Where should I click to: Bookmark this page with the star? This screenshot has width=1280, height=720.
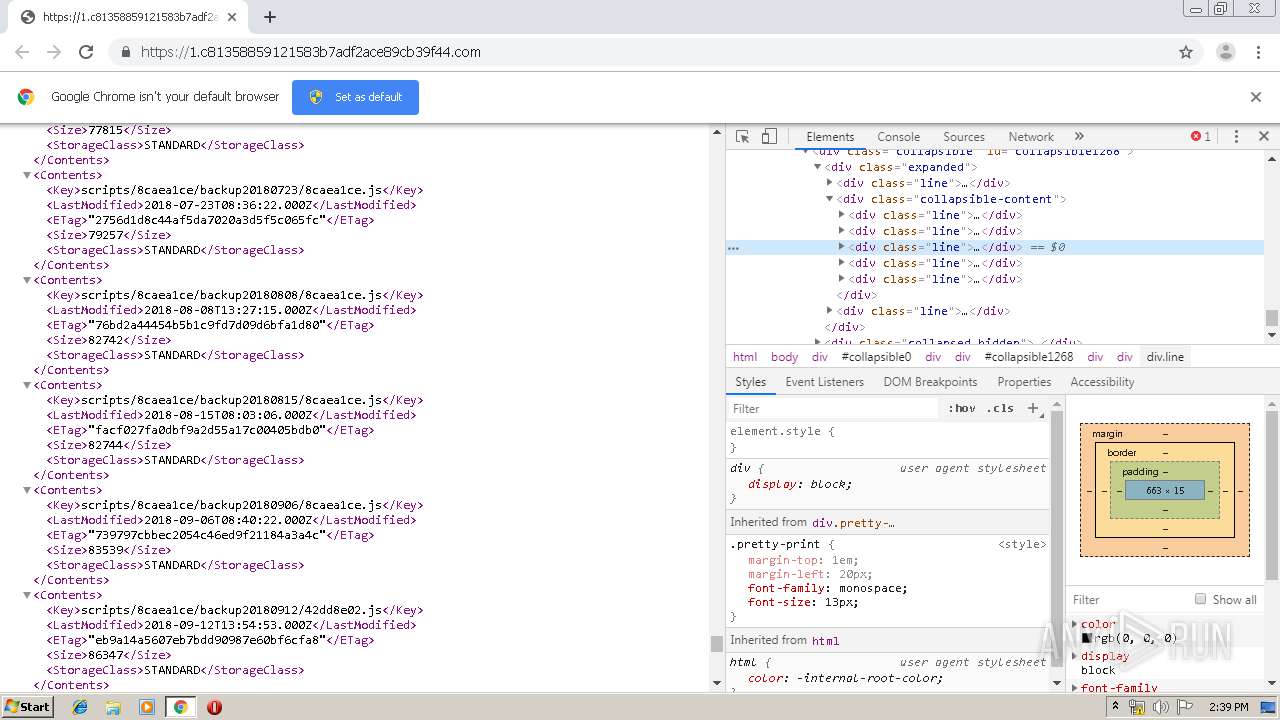click(x=1186, y=52)
